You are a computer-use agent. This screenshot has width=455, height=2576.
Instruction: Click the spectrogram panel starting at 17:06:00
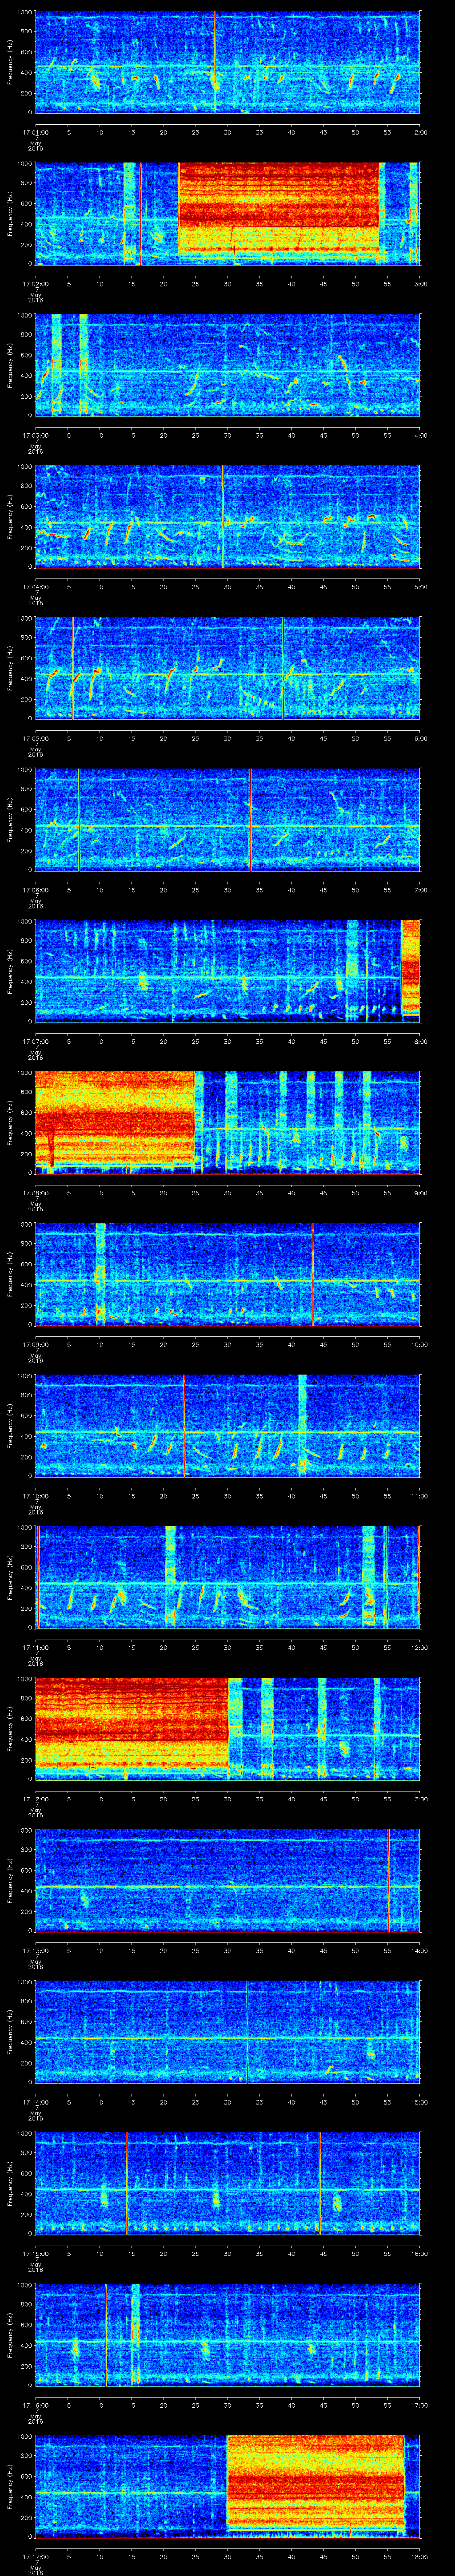[227, 820]
